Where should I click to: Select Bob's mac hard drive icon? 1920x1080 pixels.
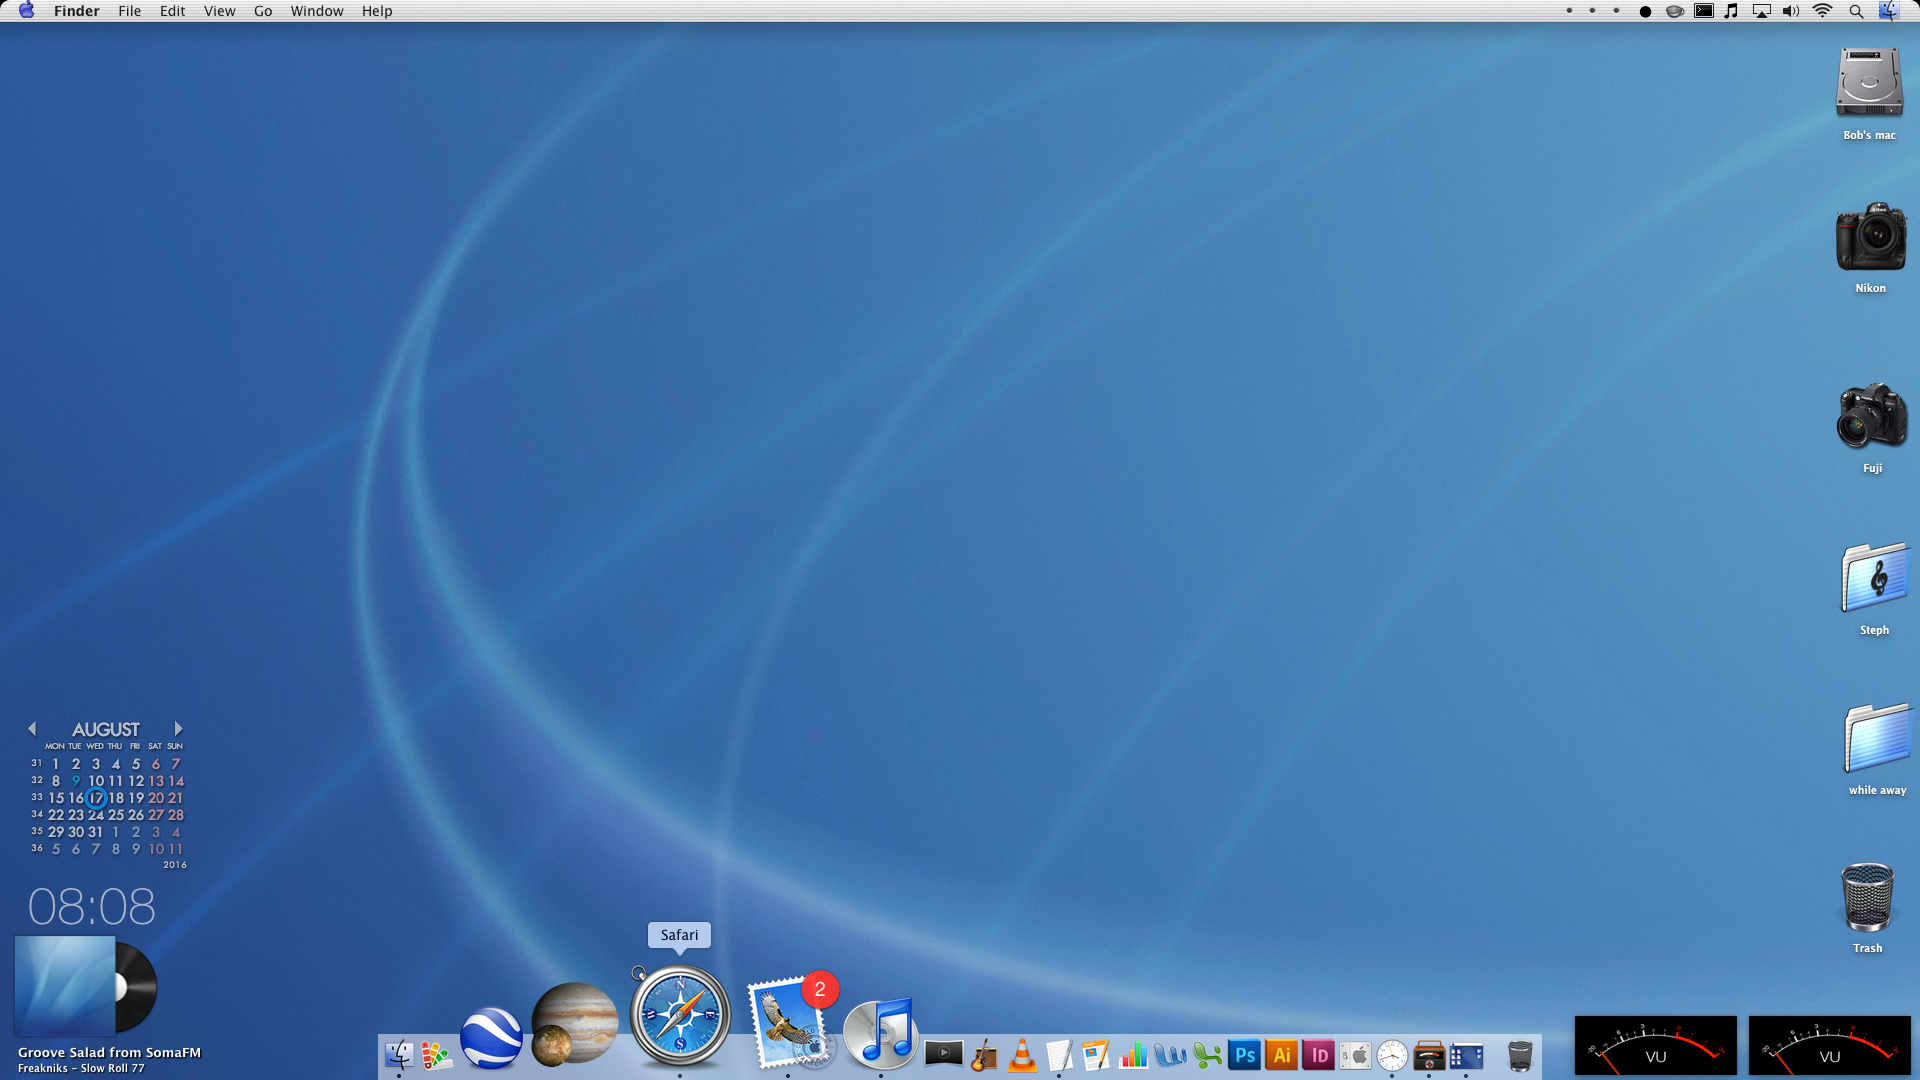tap(1869, 93)
